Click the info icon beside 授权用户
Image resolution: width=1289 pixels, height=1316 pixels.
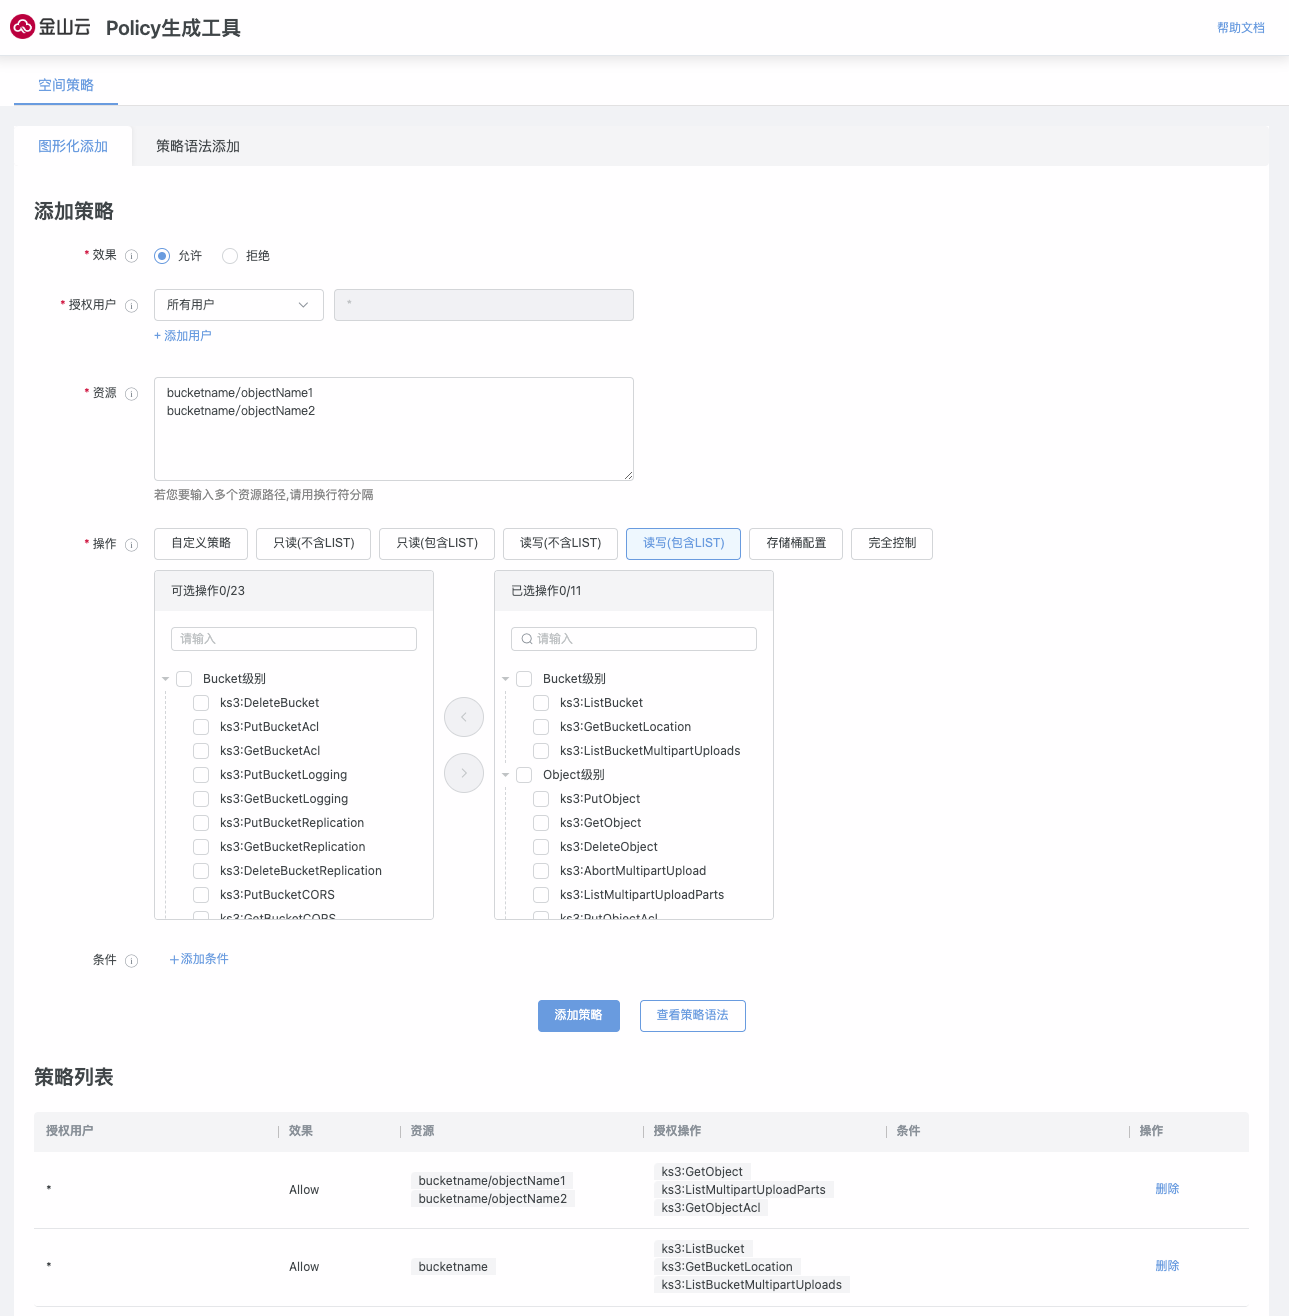(x=131, y=305)
